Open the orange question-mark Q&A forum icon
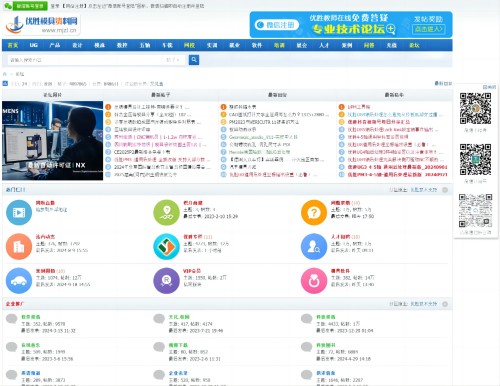This screenshot has height=386, width=500. click(x=314, y=212)
